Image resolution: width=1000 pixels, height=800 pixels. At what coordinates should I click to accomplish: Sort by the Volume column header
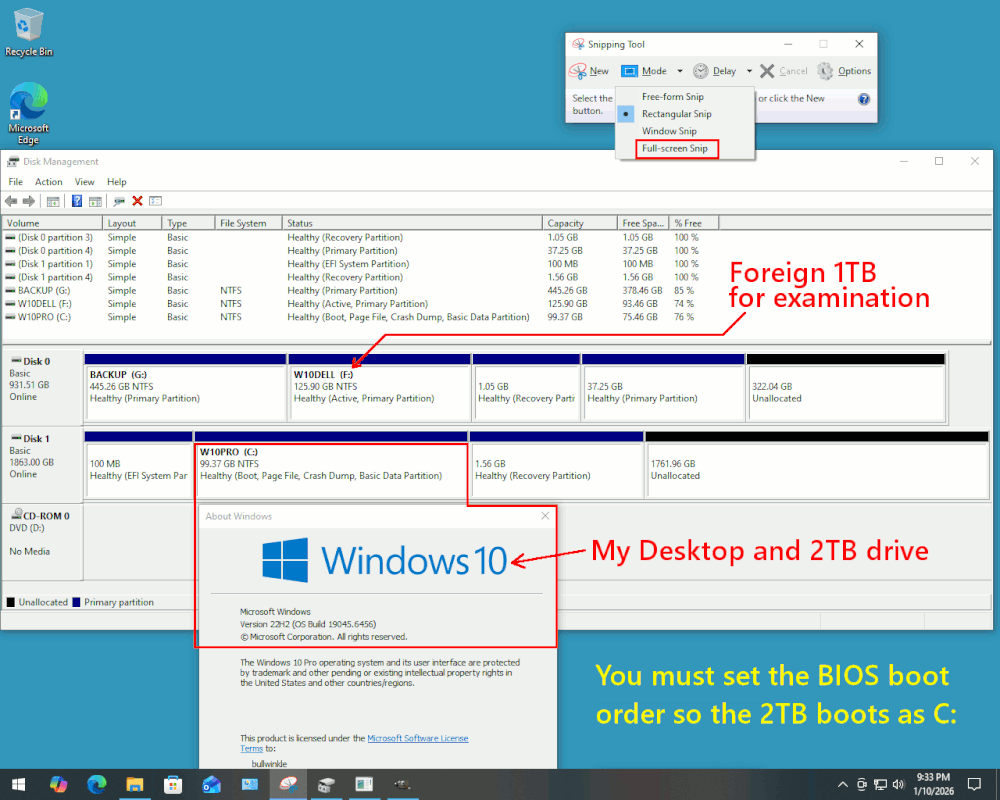[52, 223]
